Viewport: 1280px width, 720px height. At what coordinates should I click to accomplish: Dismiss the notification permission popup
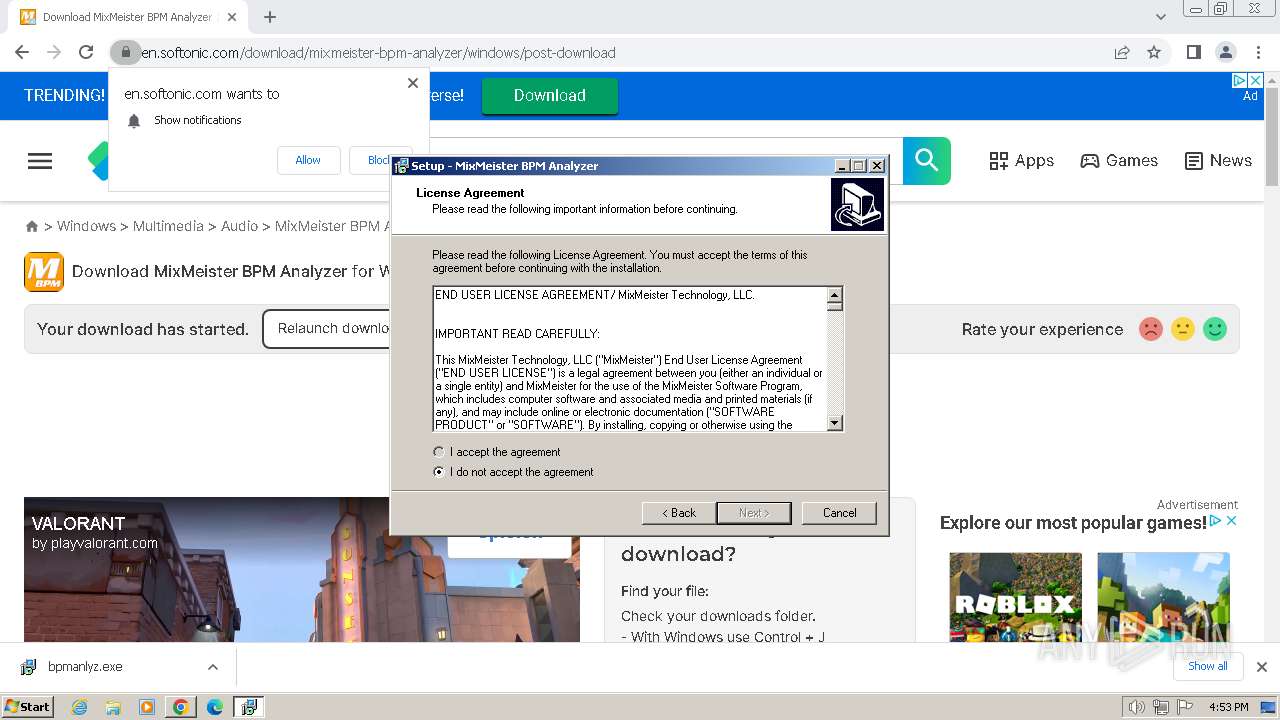413,83
